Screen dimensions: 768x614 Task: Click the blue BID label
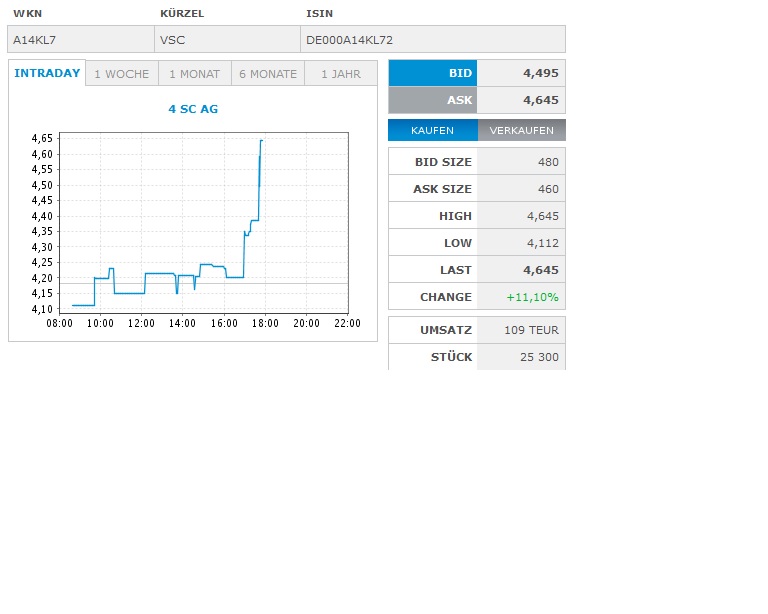[x=432, y=73]
